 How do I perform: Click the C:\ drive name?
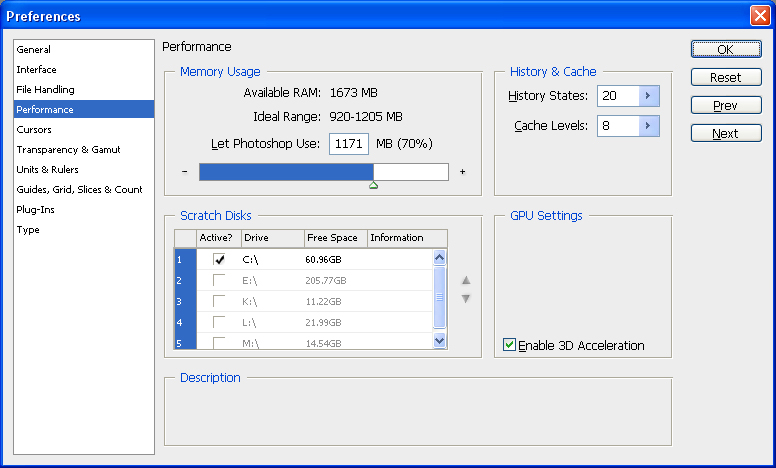click(x=250, y=260)
